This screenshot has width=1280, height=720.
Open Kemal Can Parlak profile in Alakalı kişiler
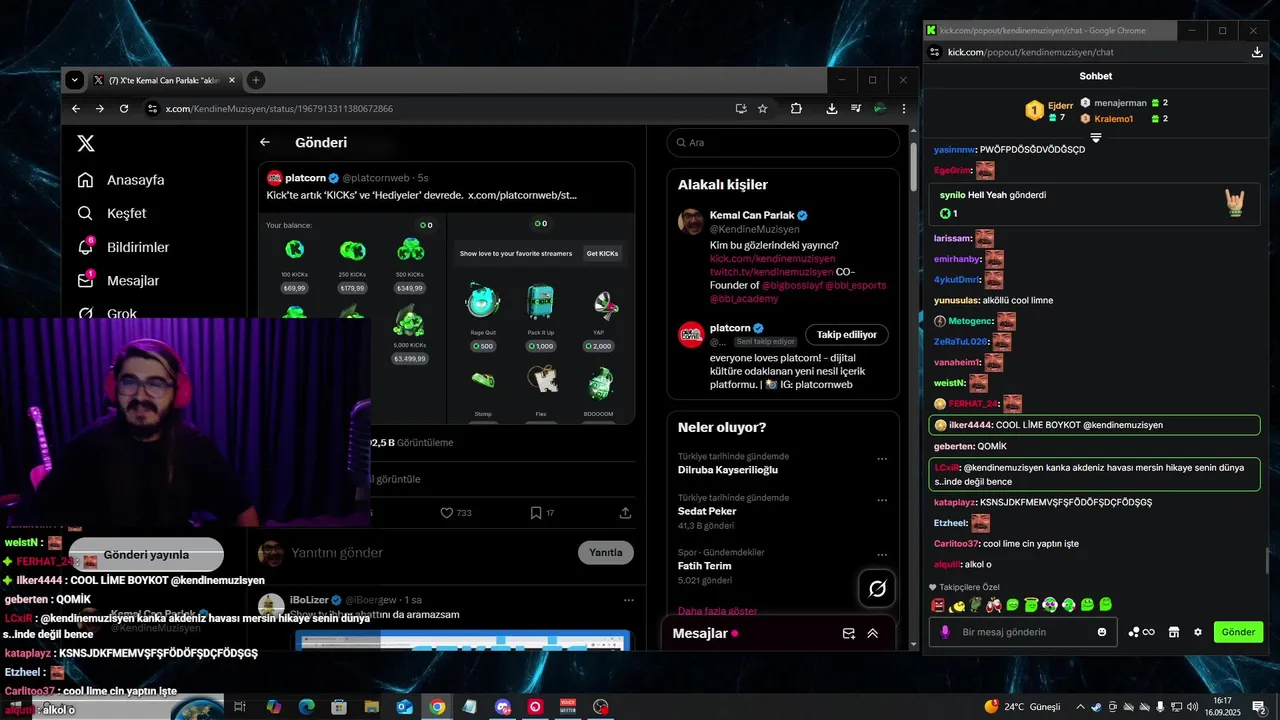(x=751, y=215)
